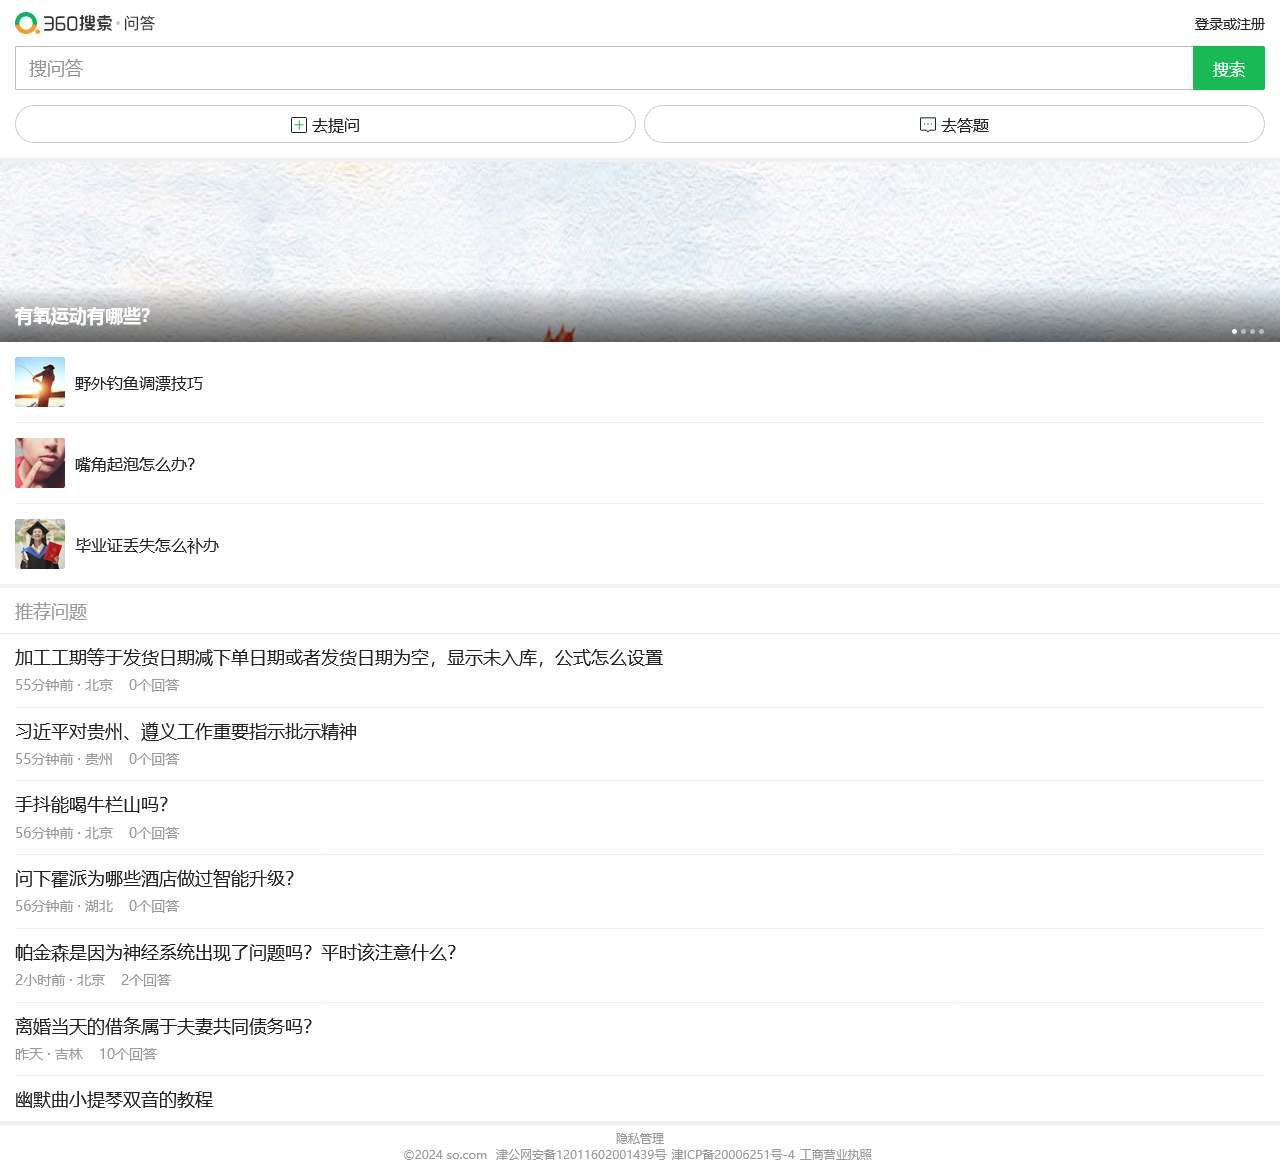This screenshot has width=1280, height=1167.
Task: Click the 10个回答 count under 离婚 question
Action: 128,1054
